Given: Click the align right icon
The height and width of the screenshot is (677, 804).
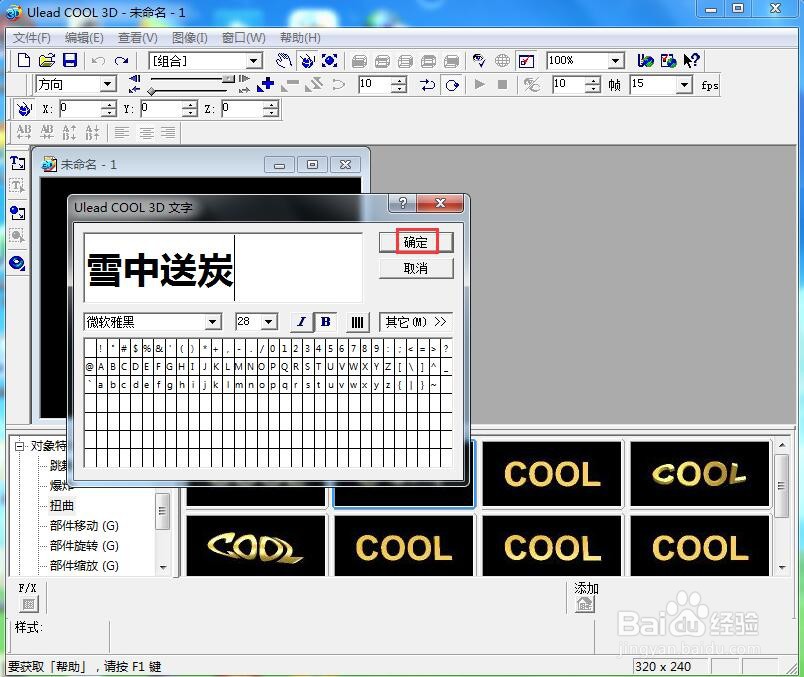Looking at the screenshot, I should tap(168, 133).
